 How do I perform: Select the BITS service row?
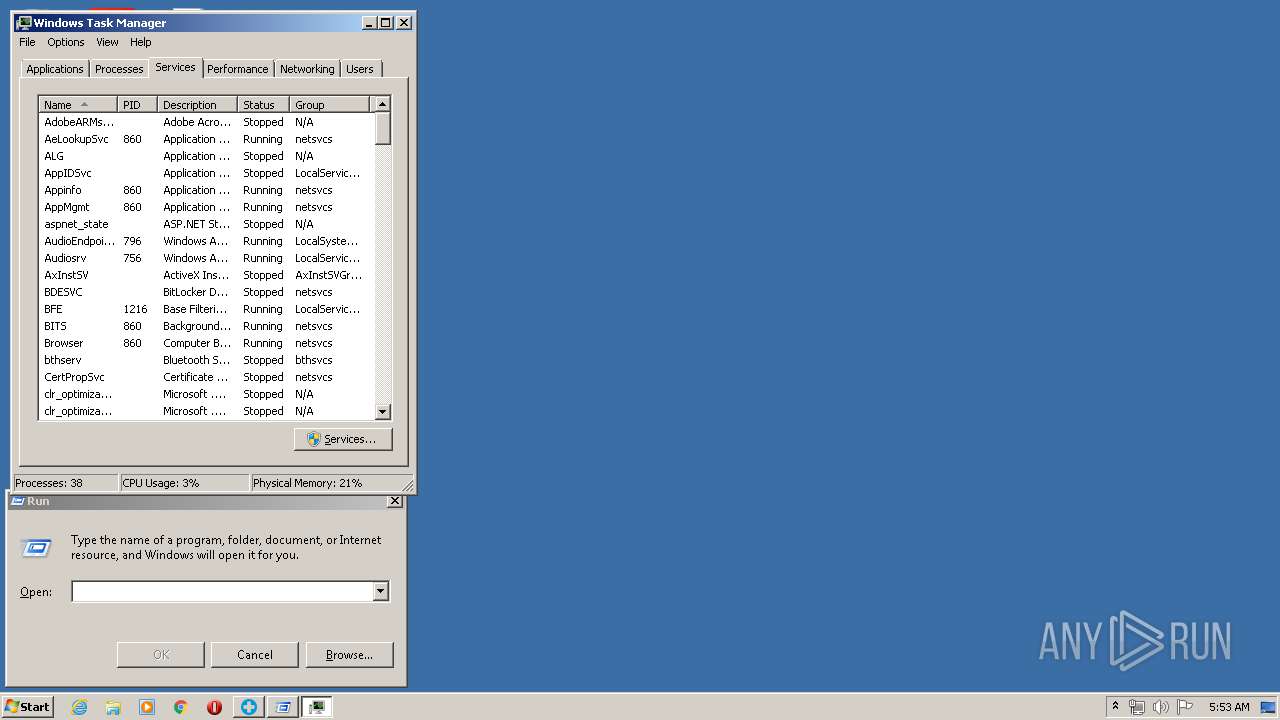pyautogui.click(x=206, y=326)
